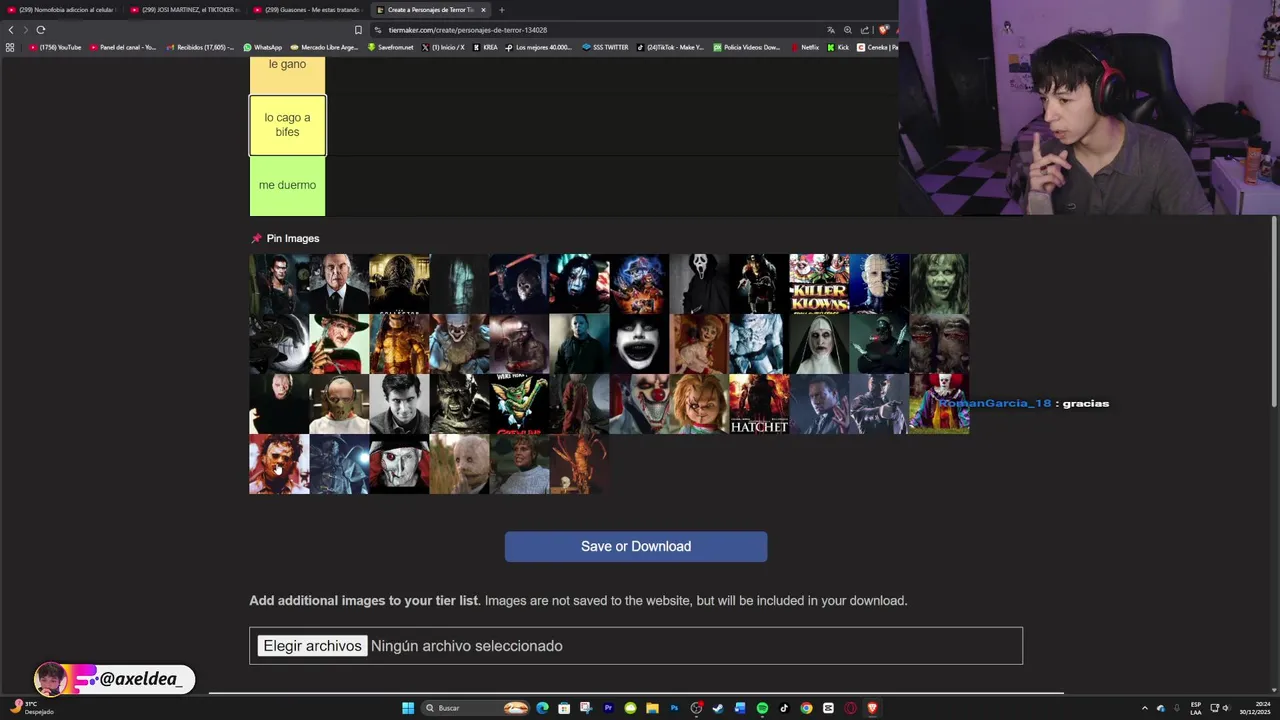The height and width of the screenshot is (720, 1280).
Task: Open the TikTok bookmark
Action: click(x=671, y=47)
